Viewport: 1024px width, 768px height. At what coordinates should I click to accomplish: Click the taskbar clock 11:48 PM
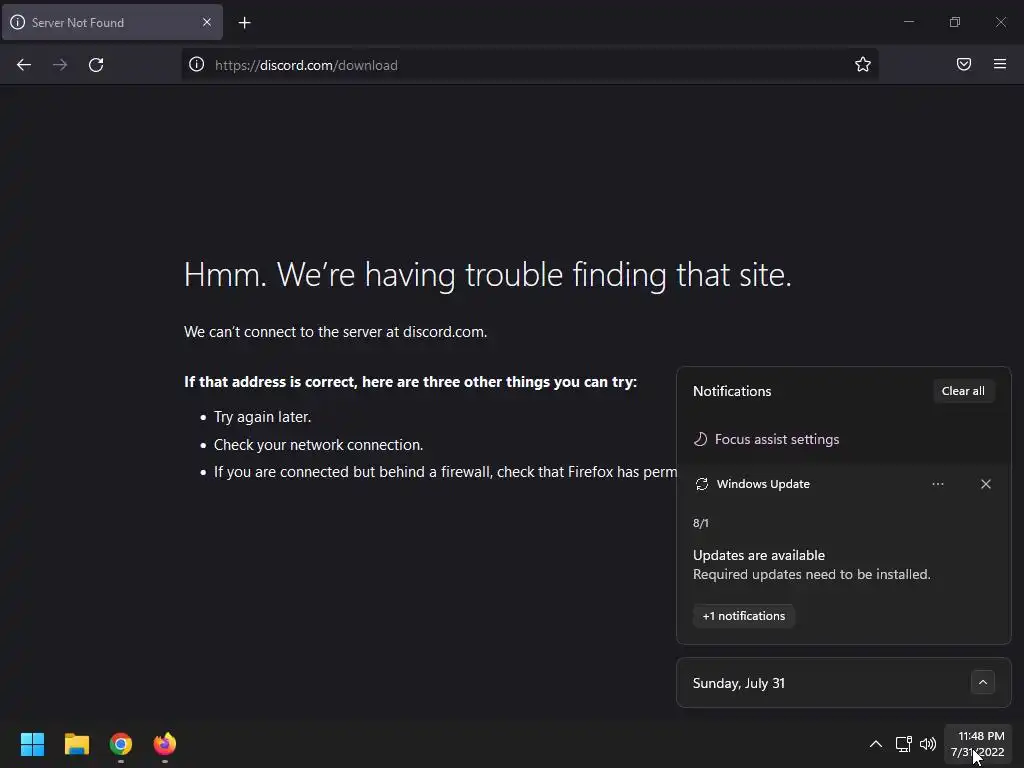pos(978,744)
